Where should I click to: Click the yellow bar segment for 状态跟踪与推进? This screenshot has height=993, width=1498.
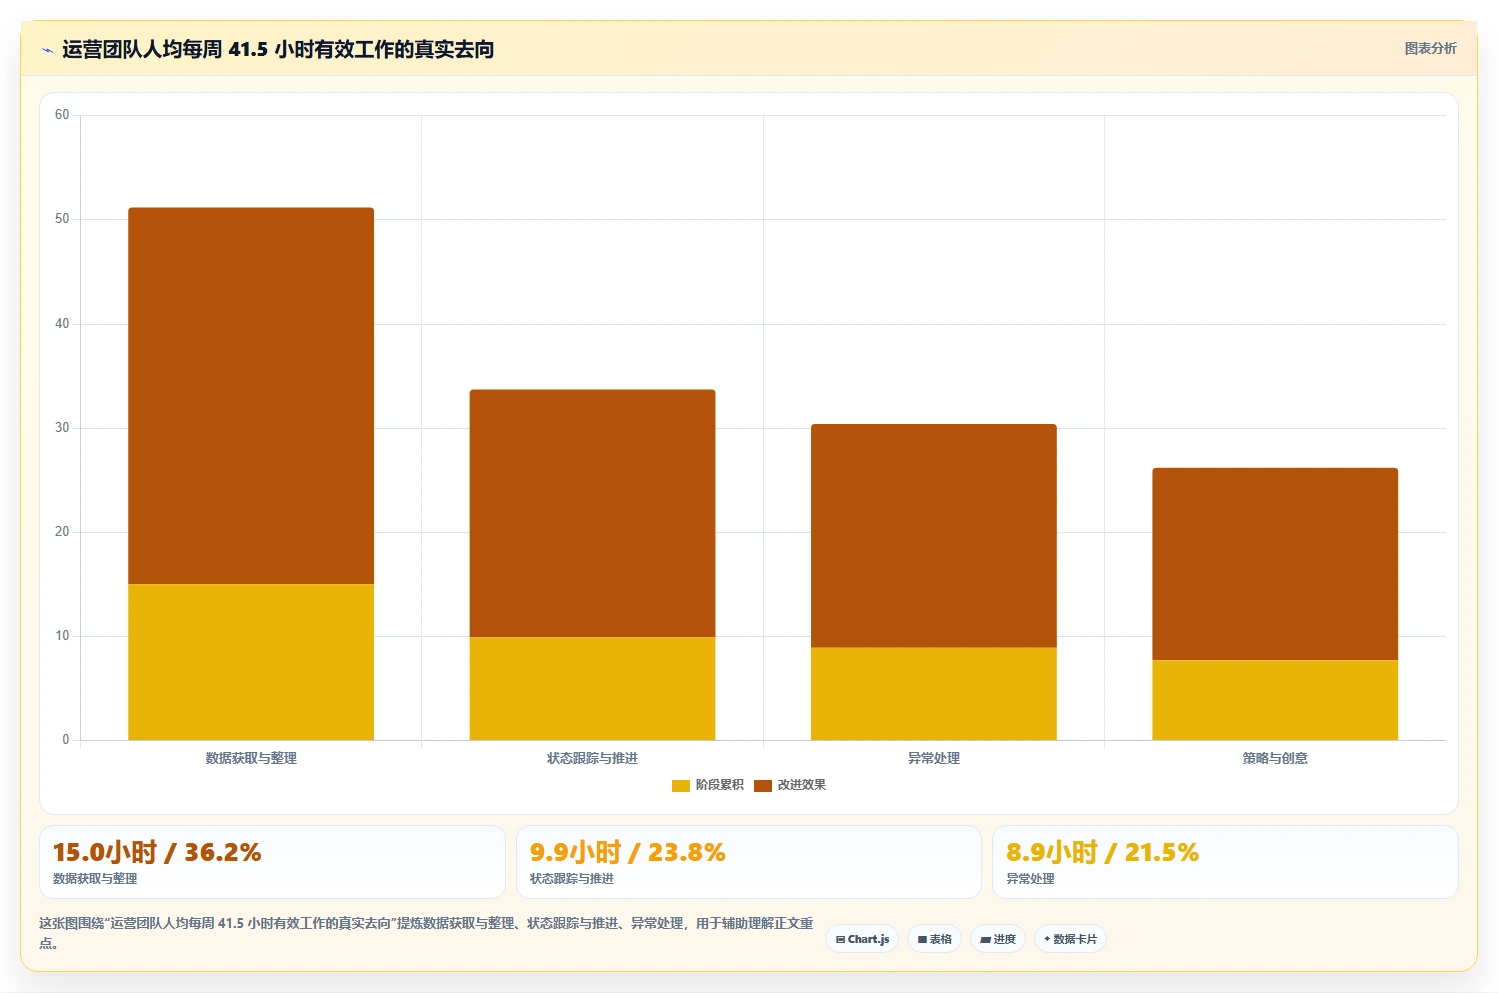coord(592,689)
